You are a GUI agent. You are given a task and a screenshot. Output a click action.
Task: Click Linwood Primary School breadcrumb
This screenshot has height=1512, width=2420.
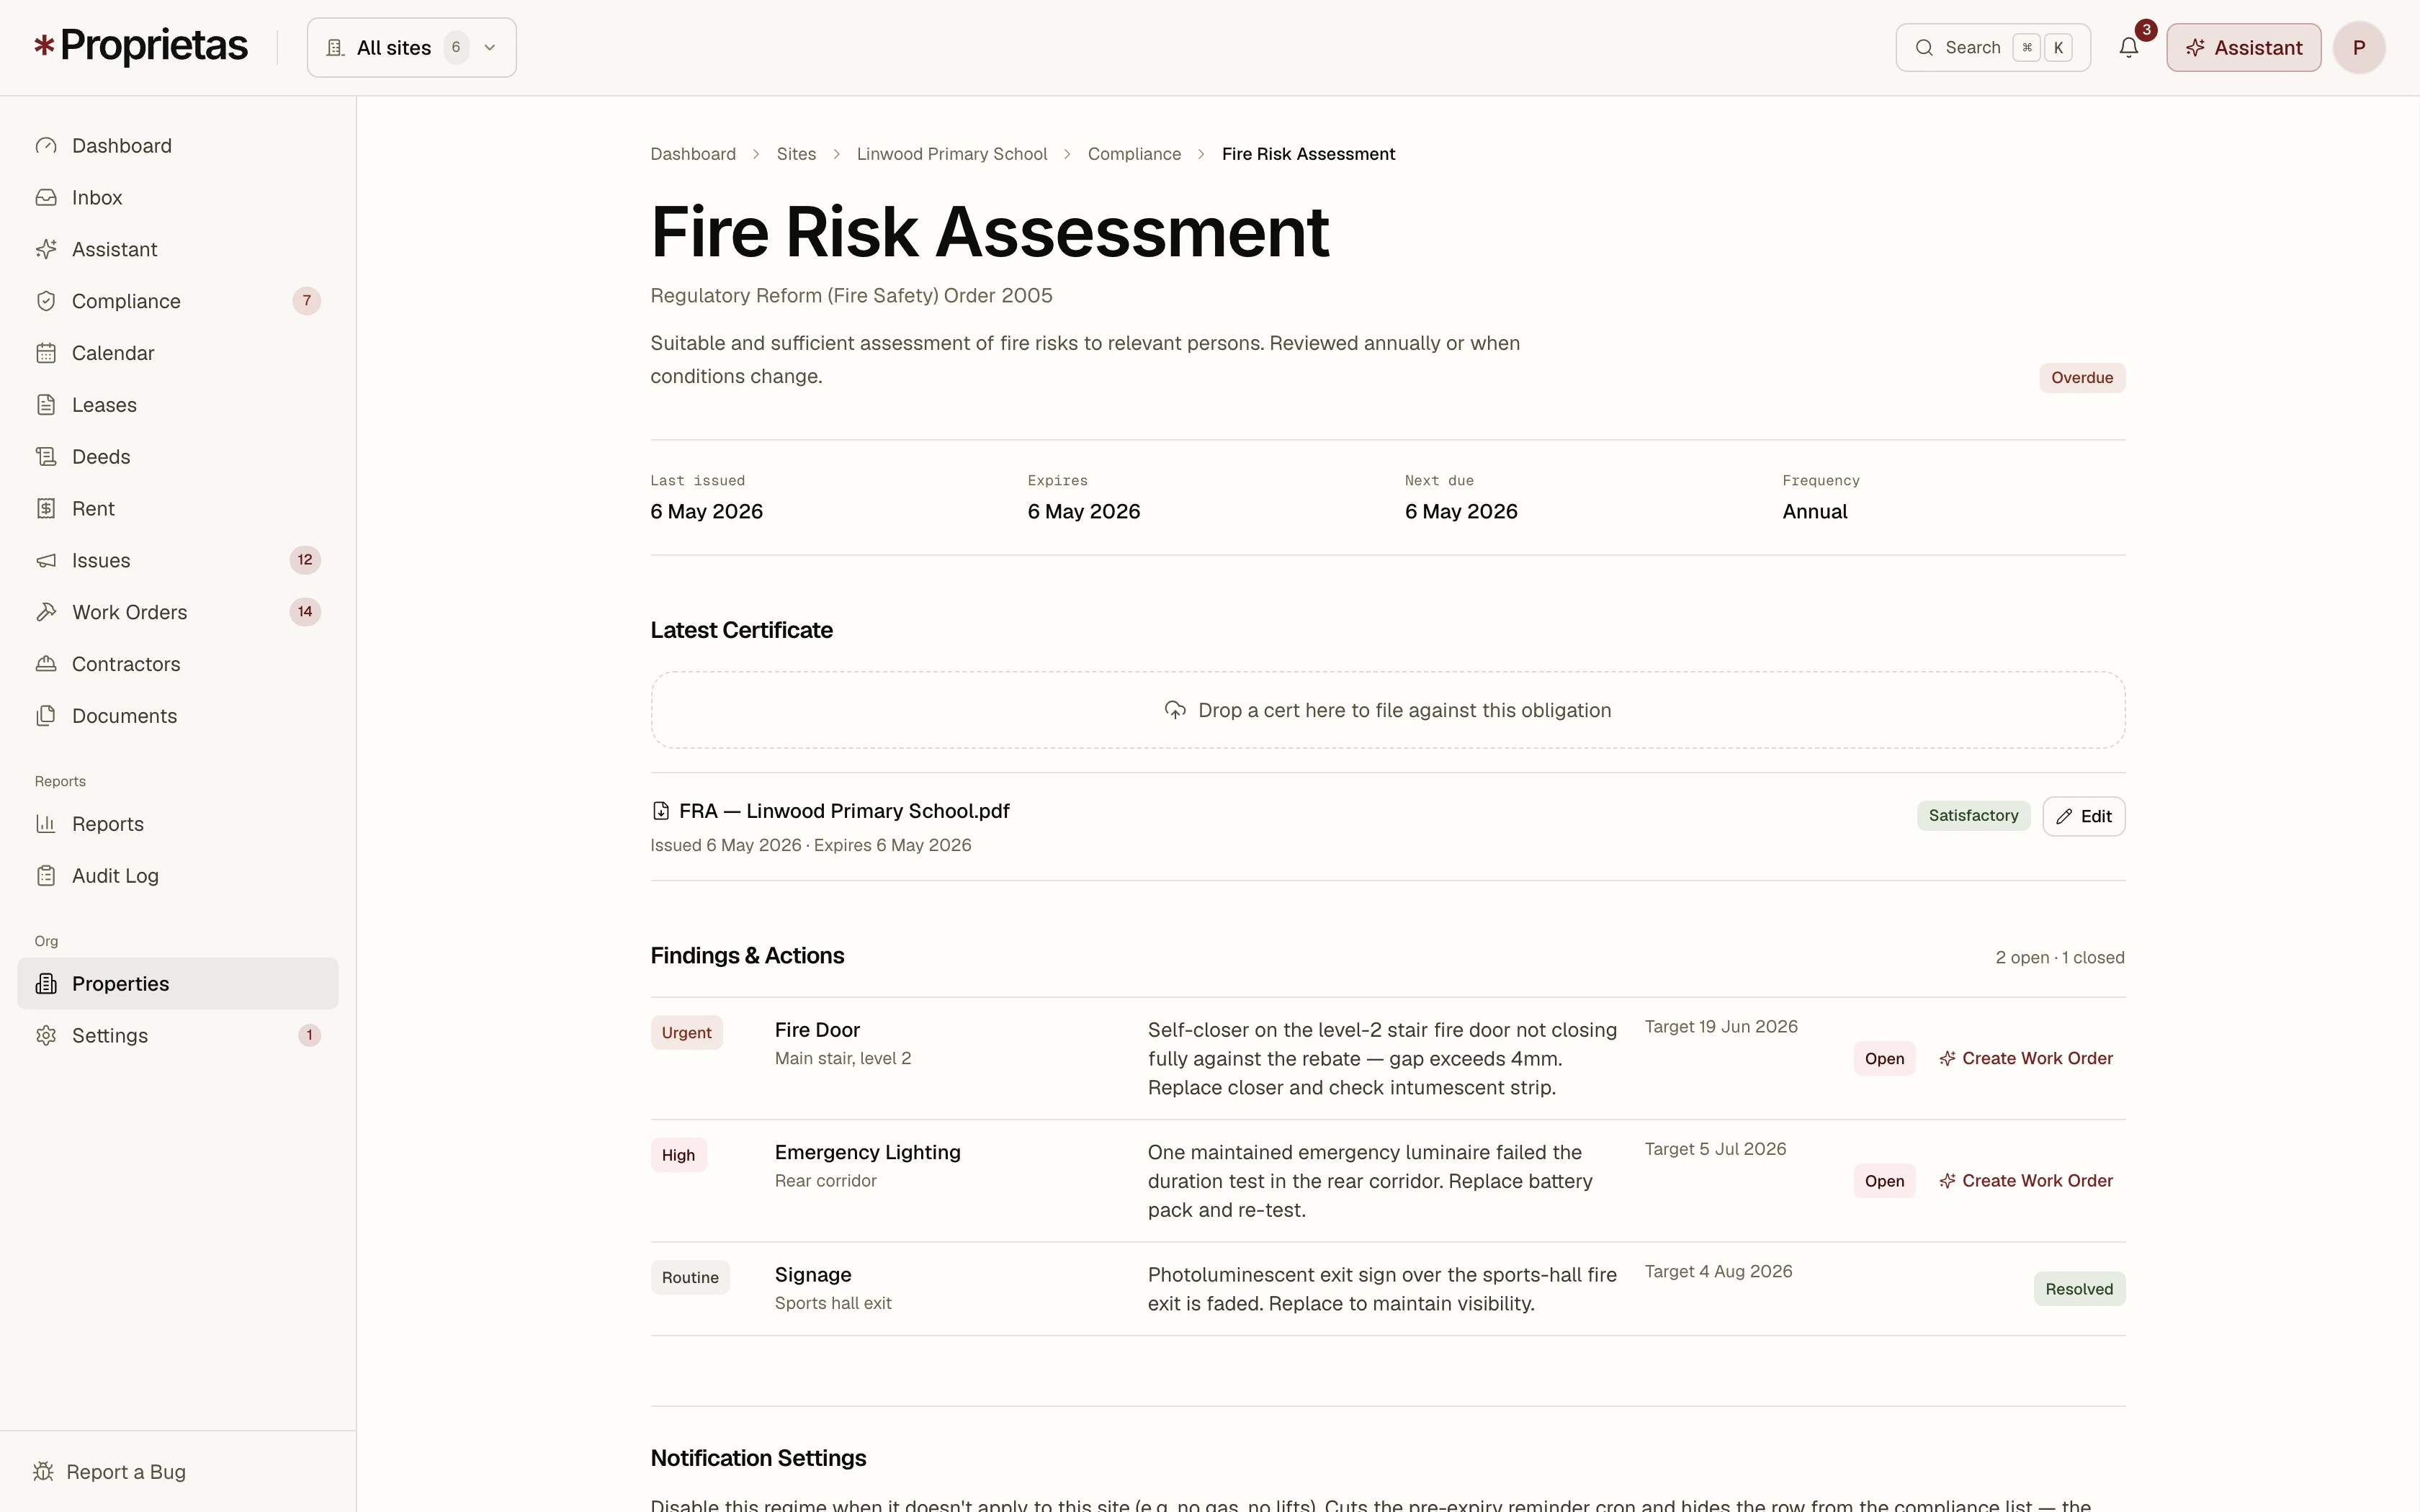952,154
